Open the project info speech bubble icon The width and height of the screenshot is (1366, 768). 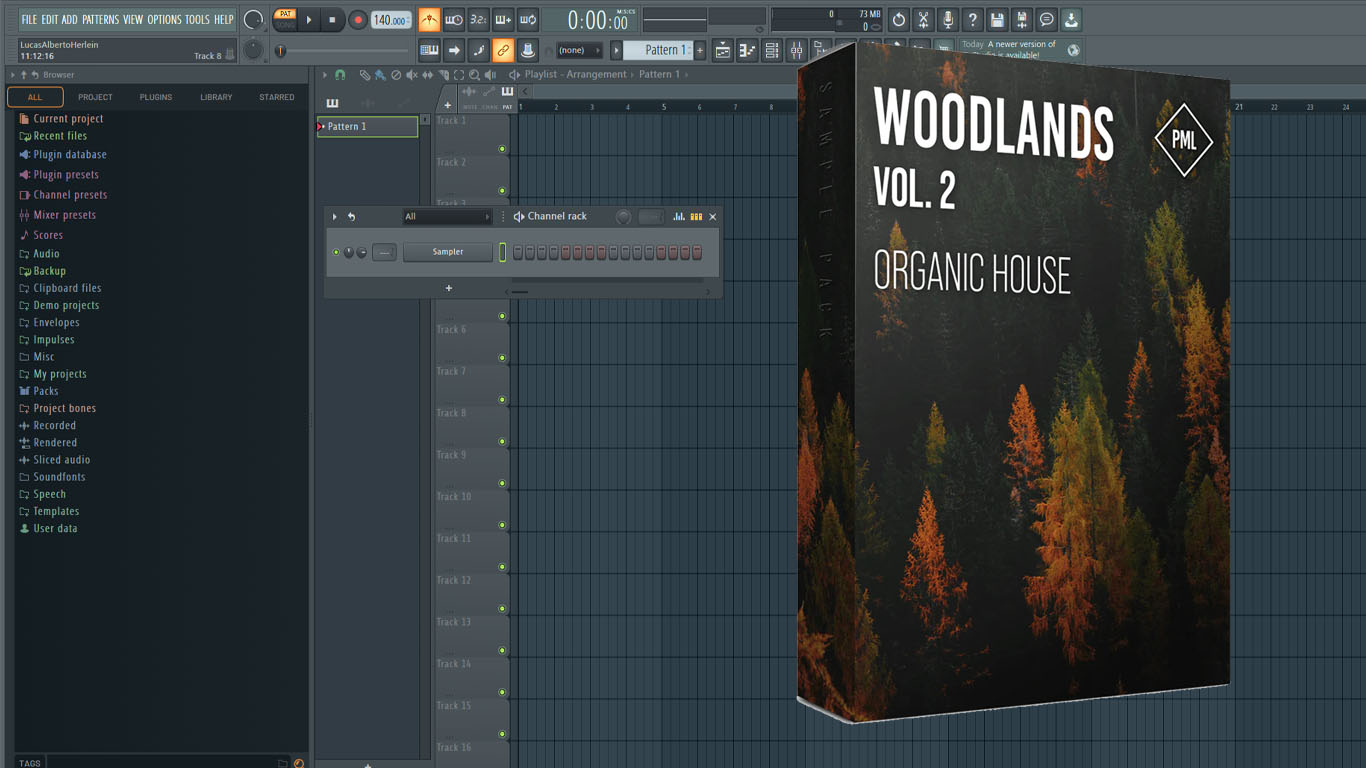[x=1046, y=20]
